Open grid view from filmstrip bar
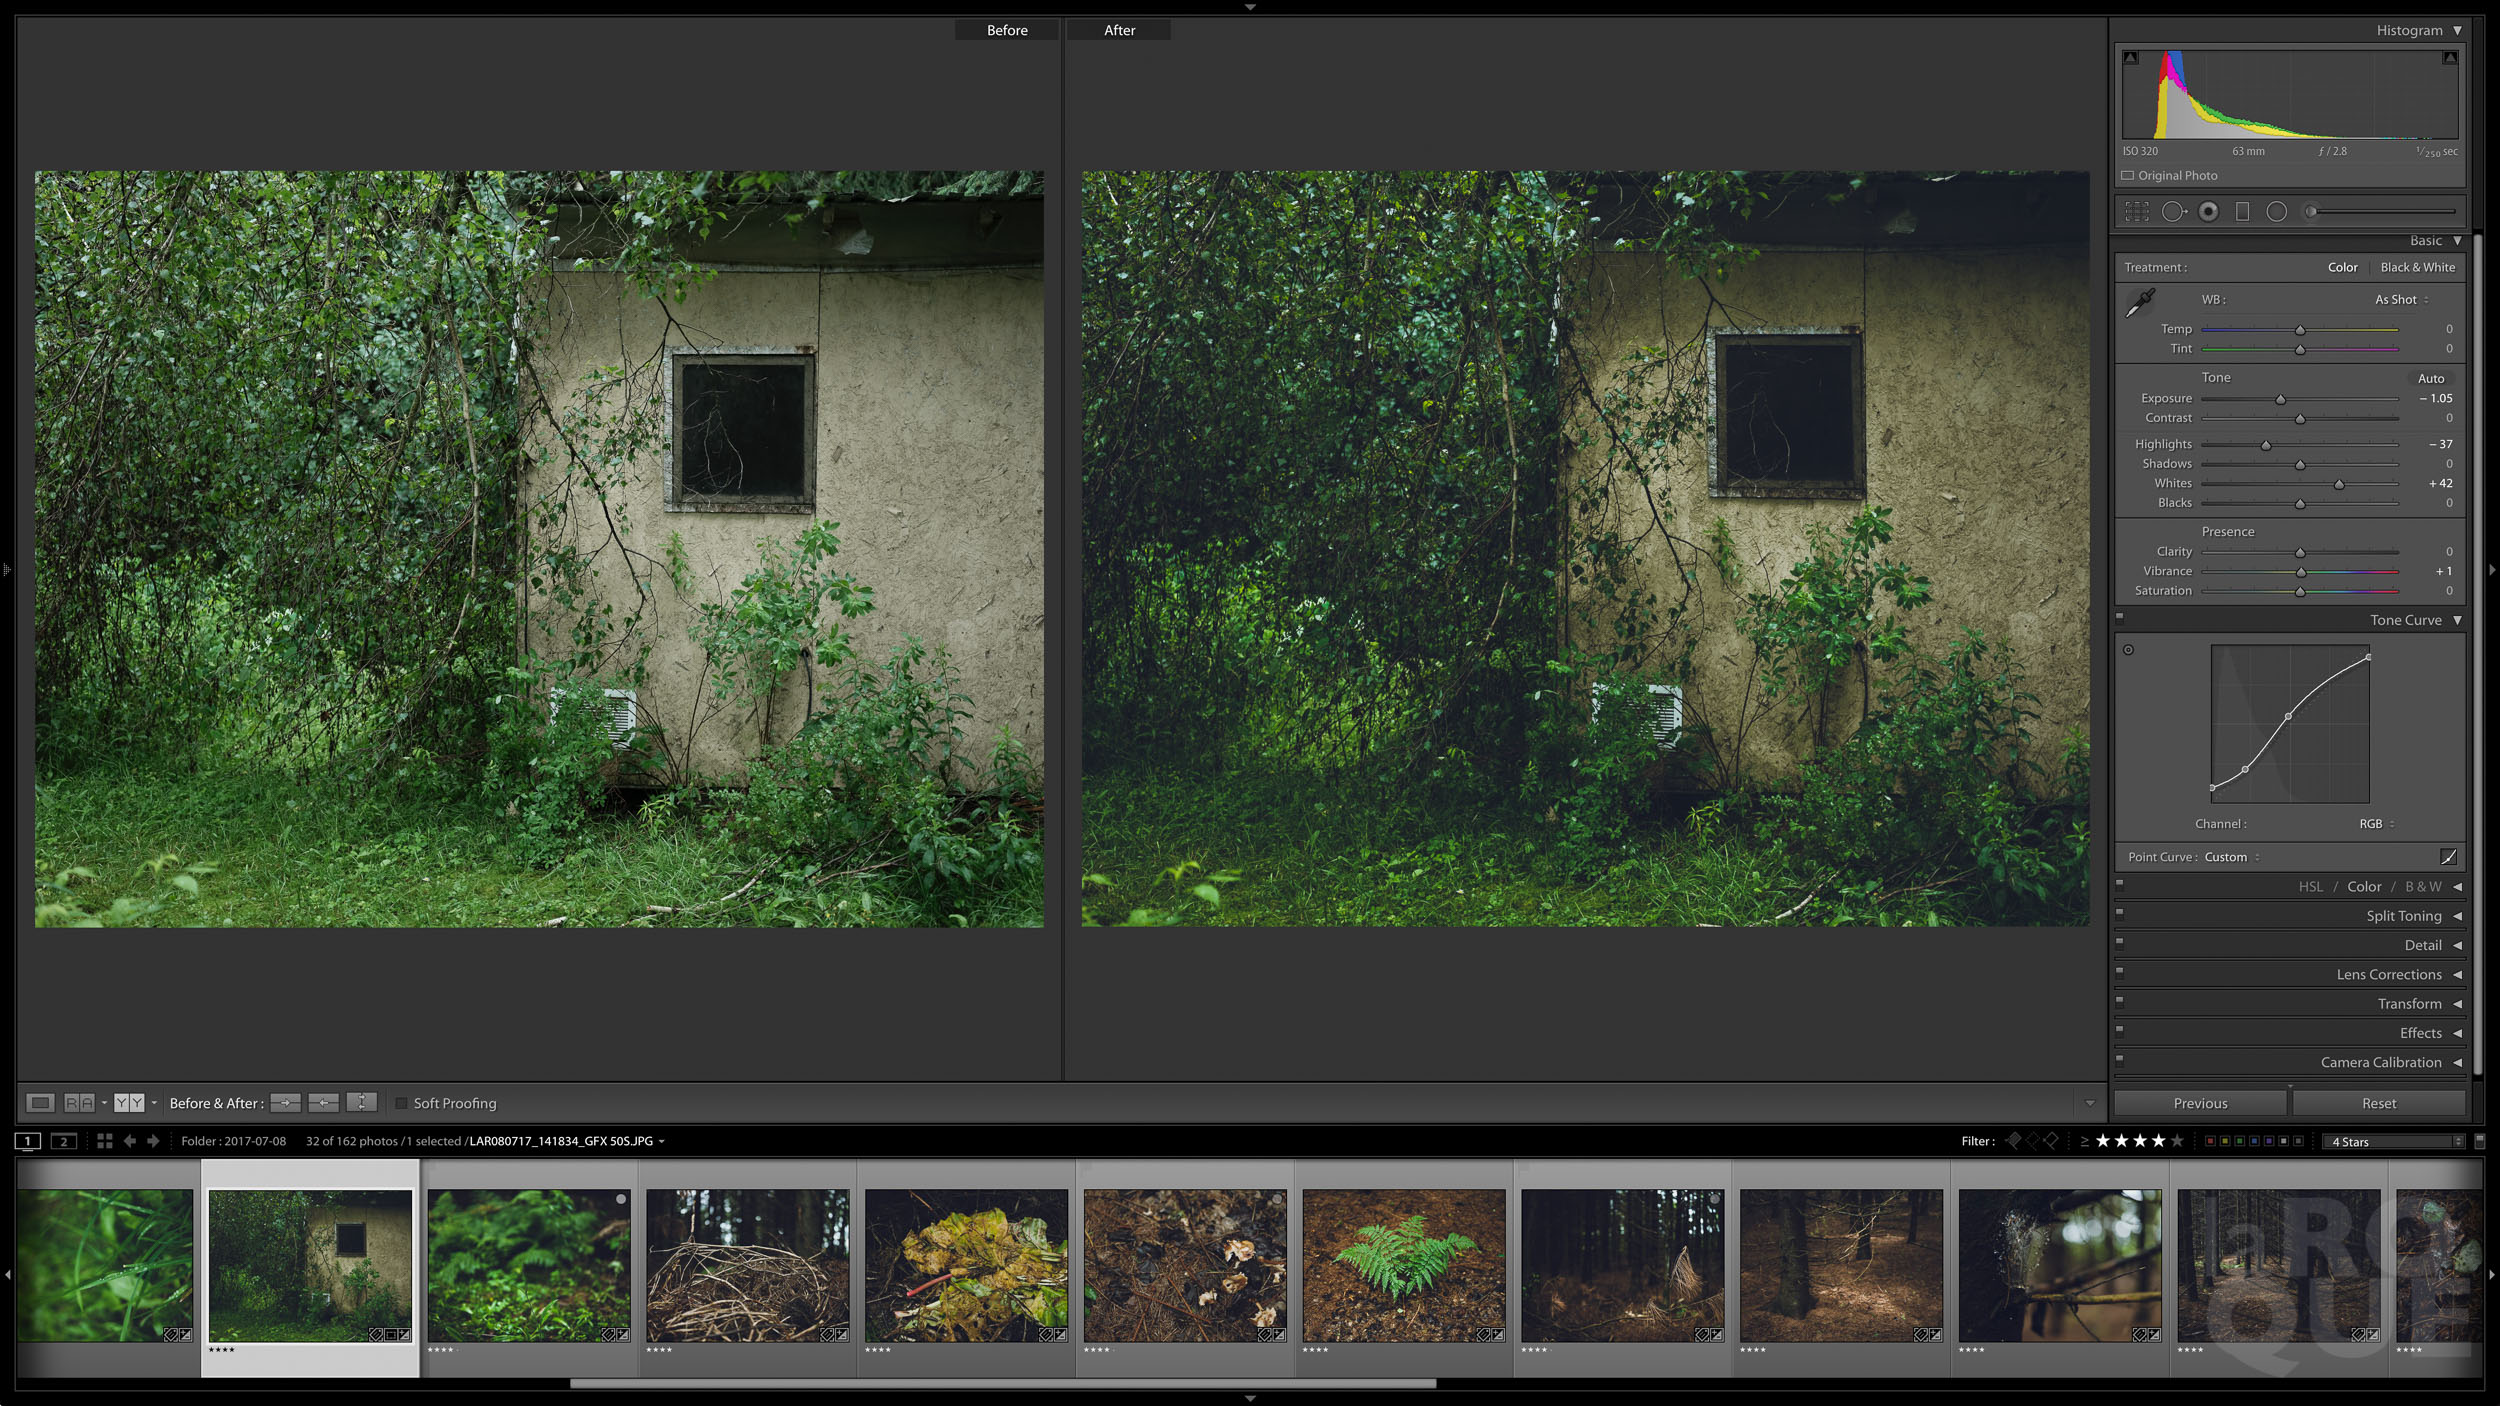The height and width of the screenshot is (1406, 2500). point(104,1141)
